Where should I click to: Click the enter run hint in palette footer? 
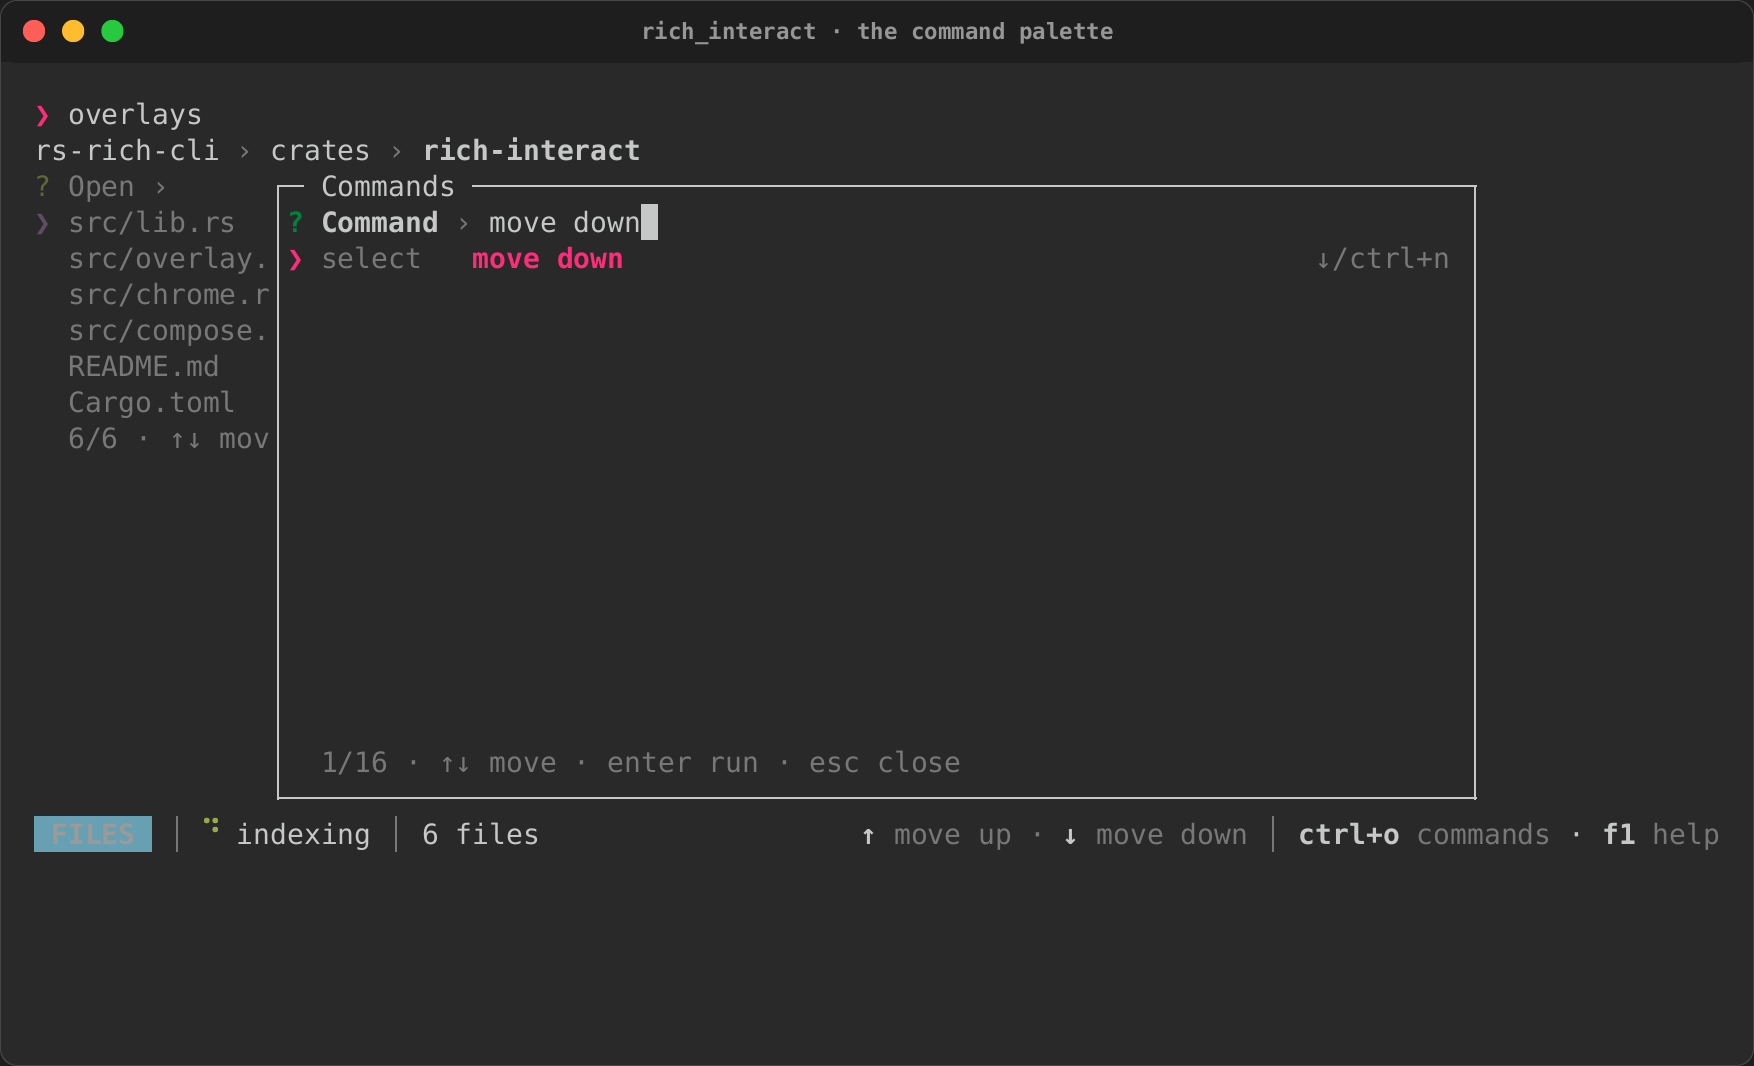click(682, 763)
